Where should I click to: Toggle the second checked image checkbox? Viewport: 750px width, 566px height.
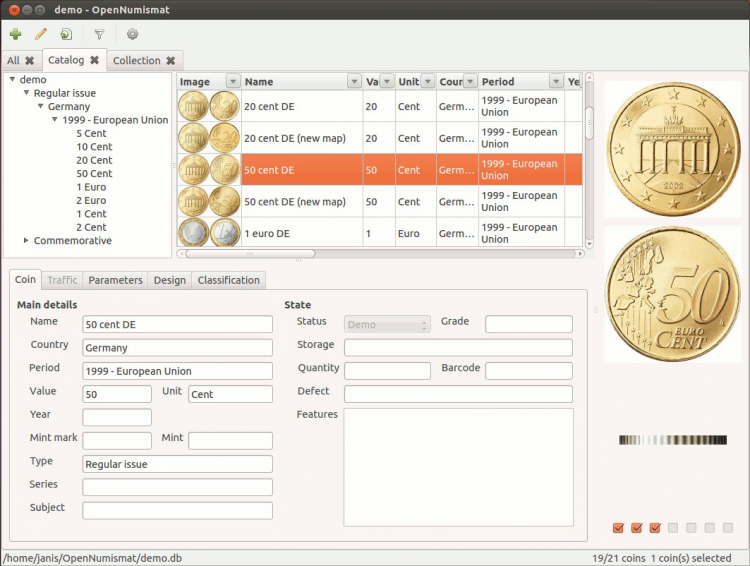(636, 528)
